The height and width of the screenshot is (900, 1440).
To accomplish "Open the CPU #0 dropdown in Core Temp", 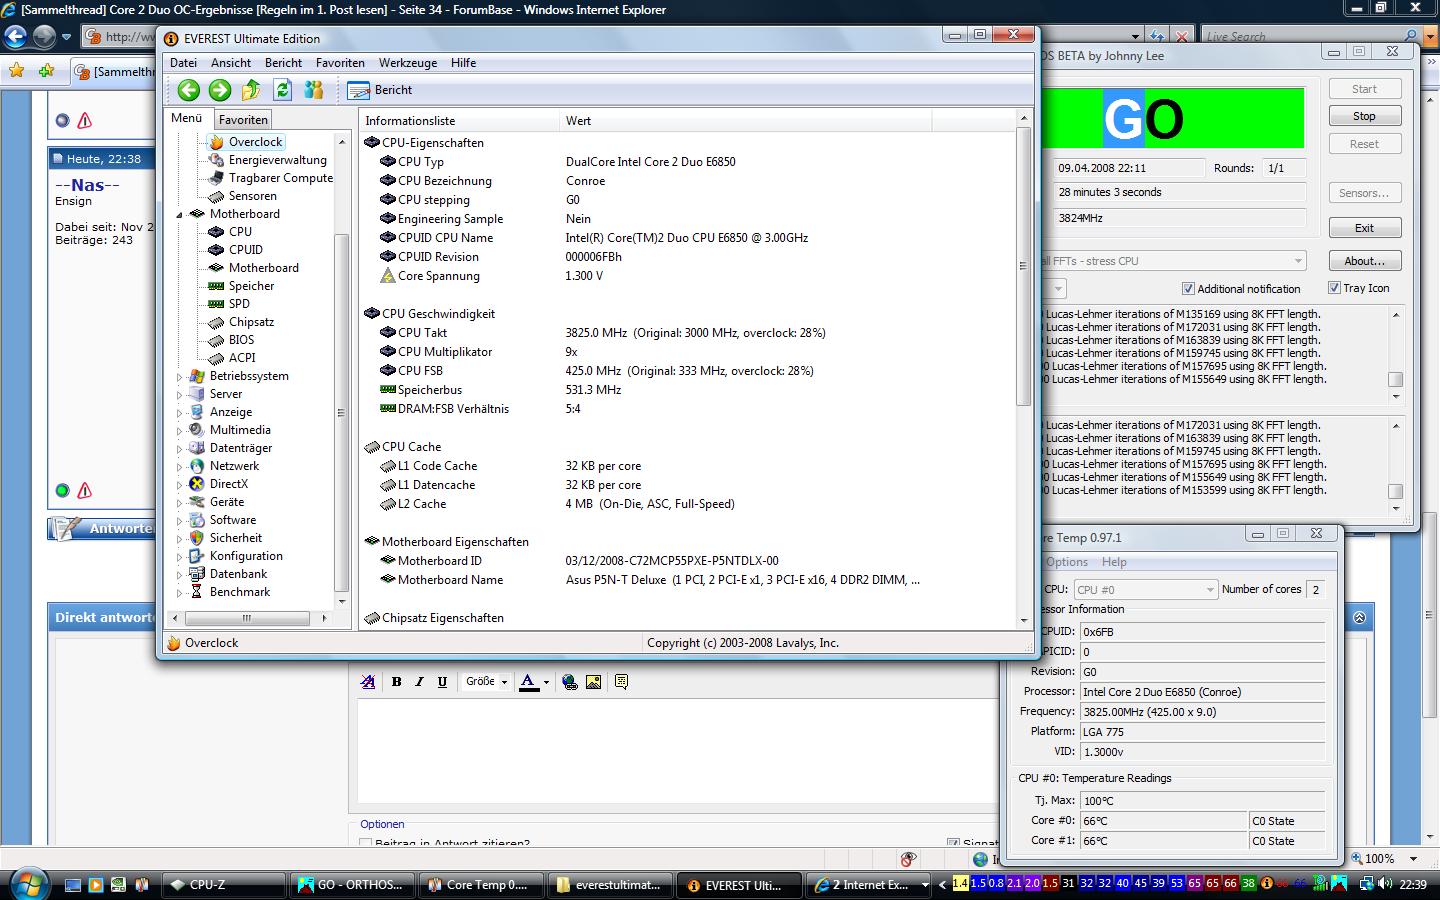I will [1145, 590].
